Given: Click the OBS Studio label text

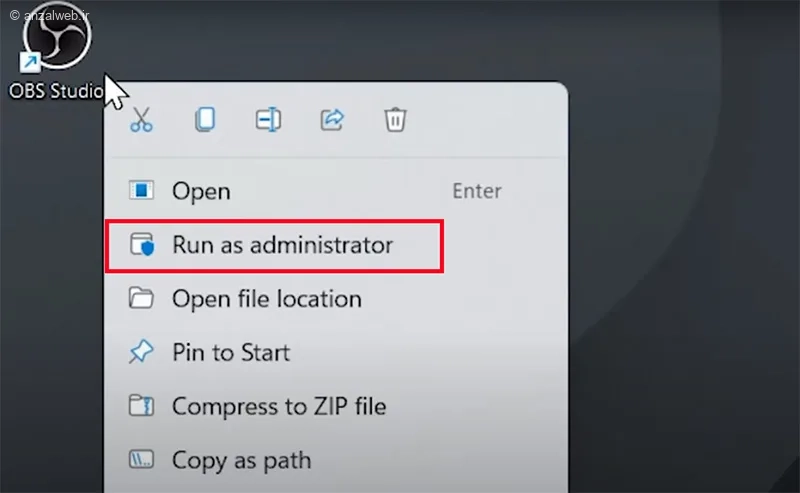Looking at the screenshot, I should [56, 91].
